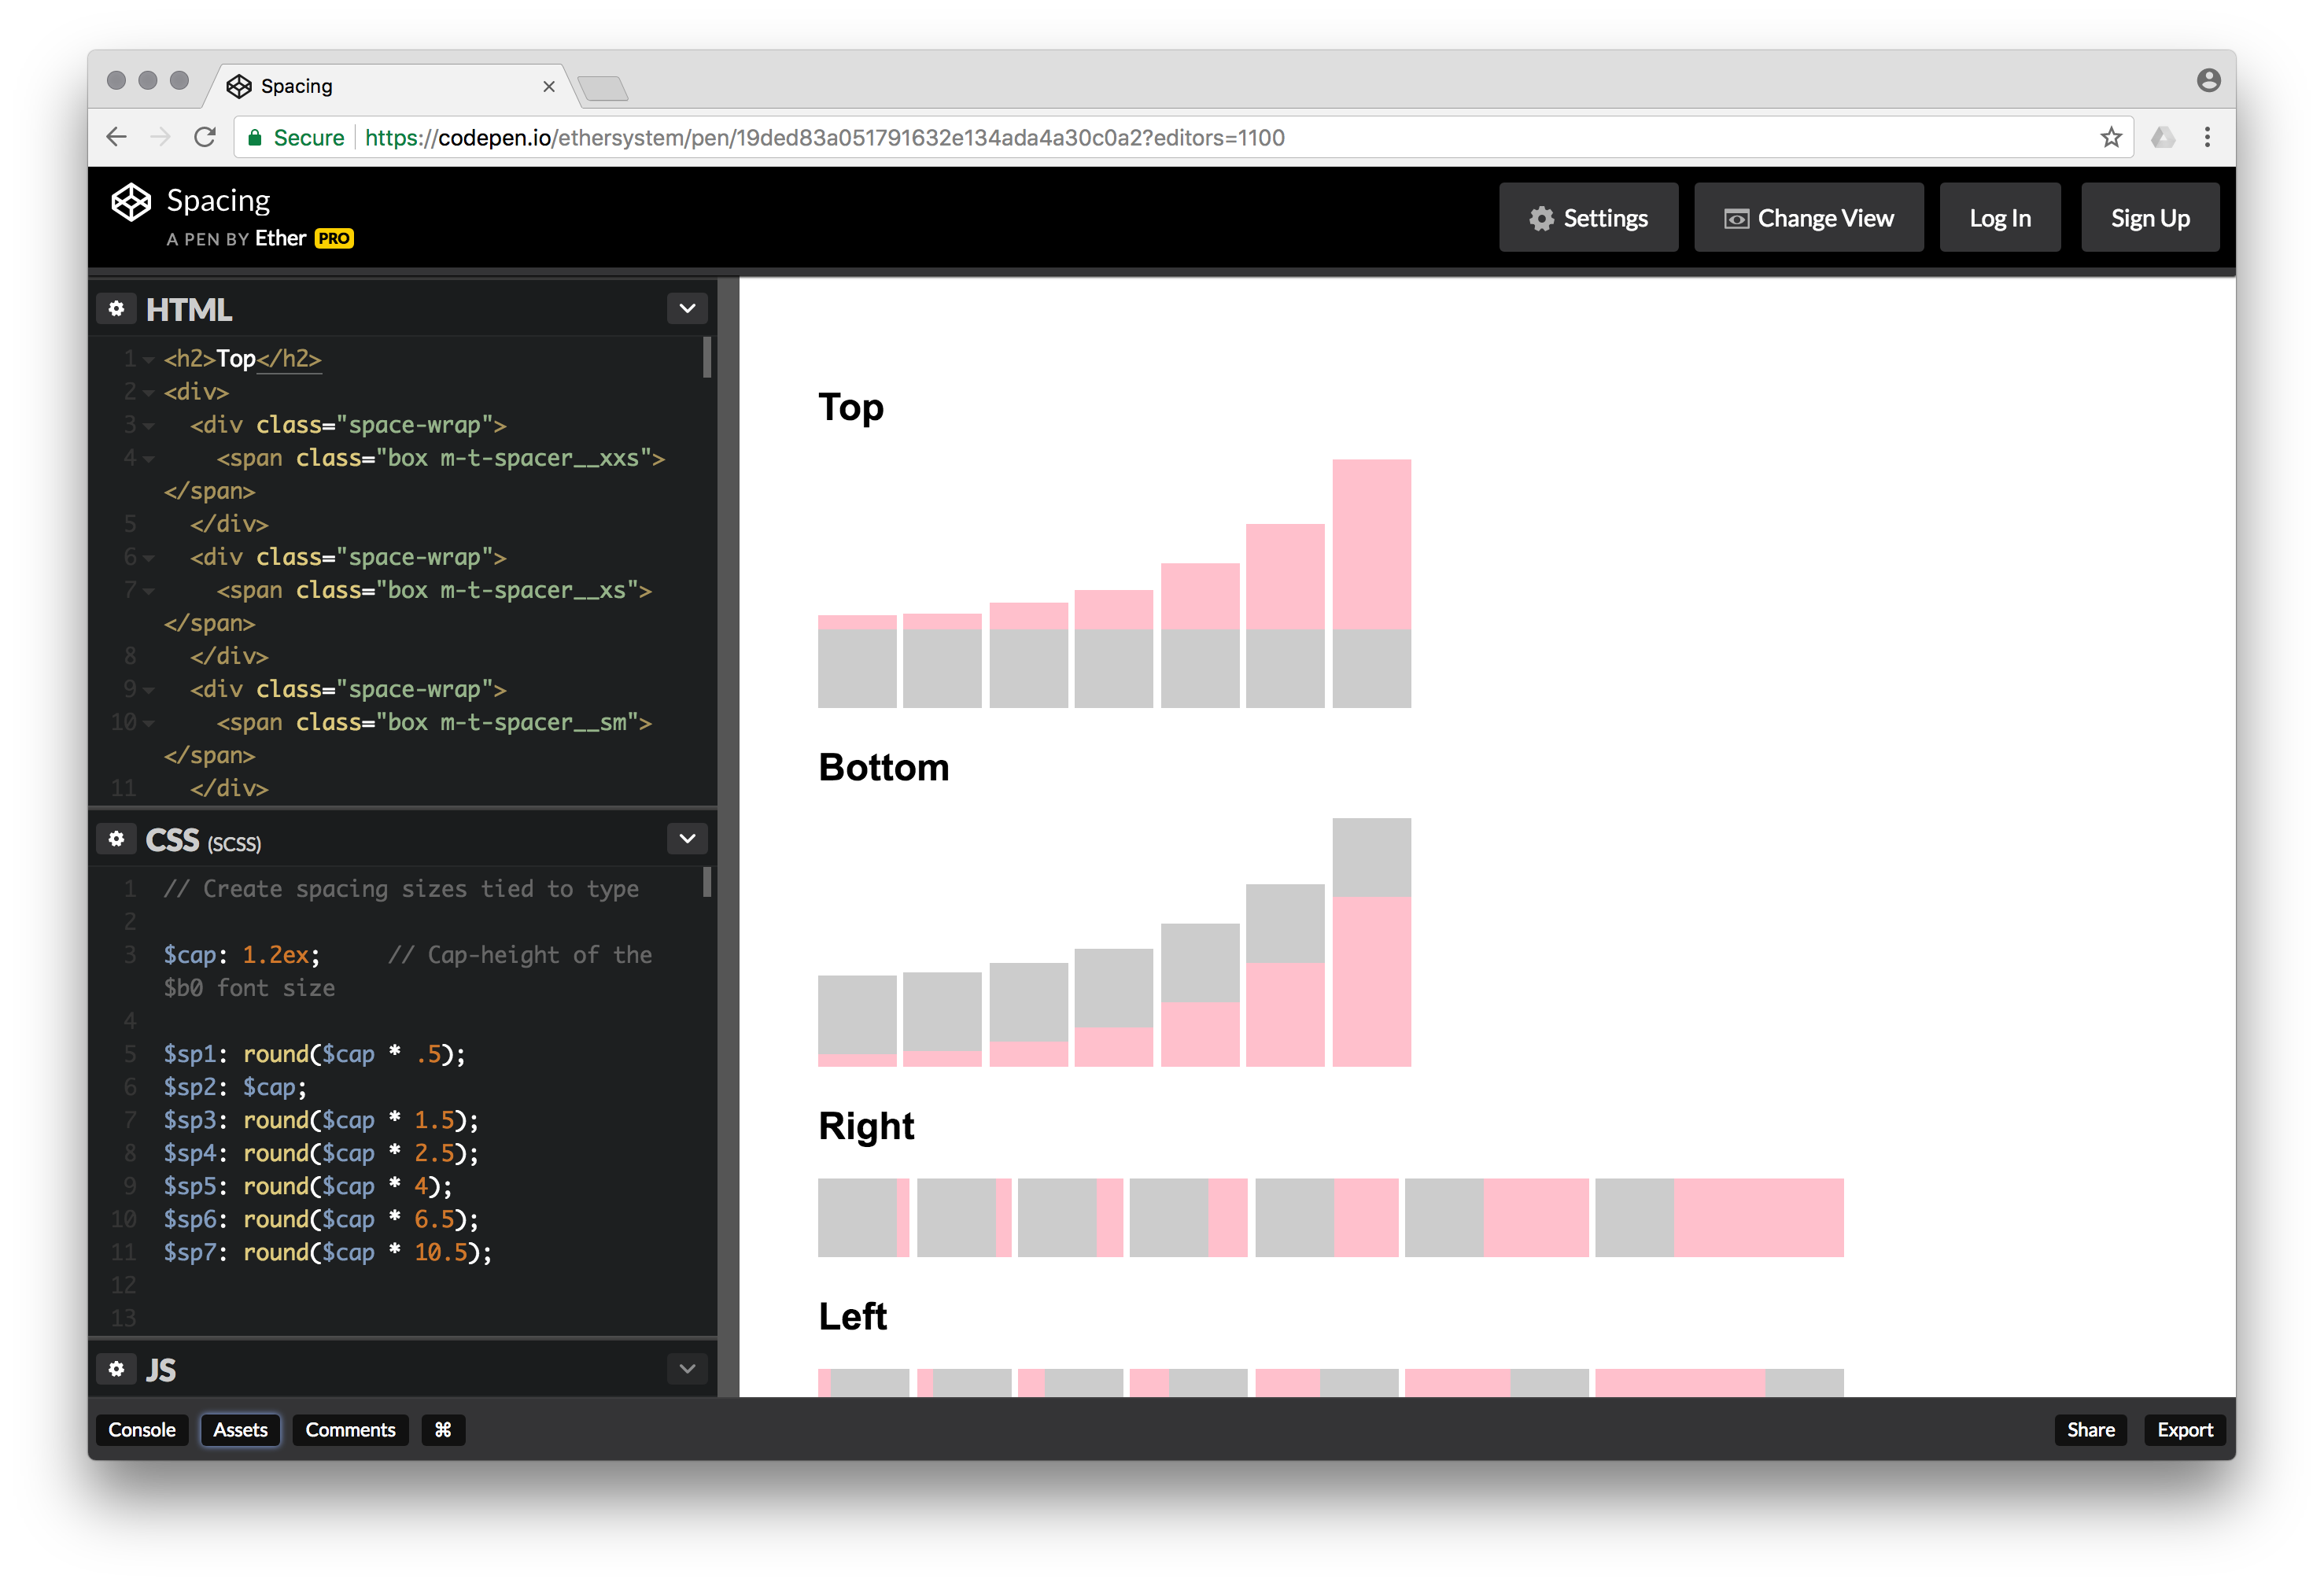Image resolution: width=2324 pixels, height=1586 pixels.
Task: Expand the CSS panel dropdown chevron
Action: pyautogui.click(x=687, y=839)
